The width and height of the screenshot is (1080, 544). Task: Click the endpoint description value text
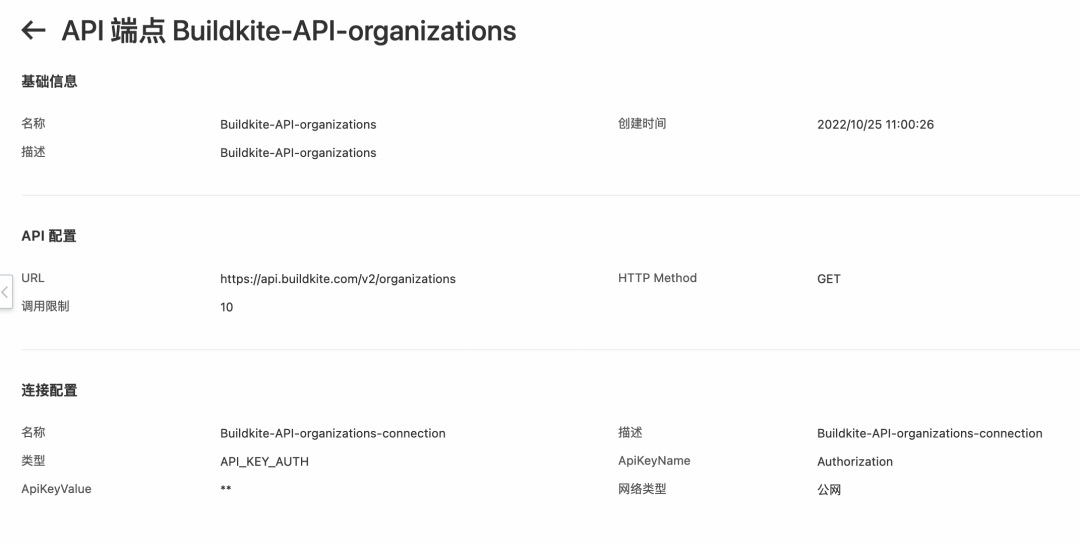298,153
